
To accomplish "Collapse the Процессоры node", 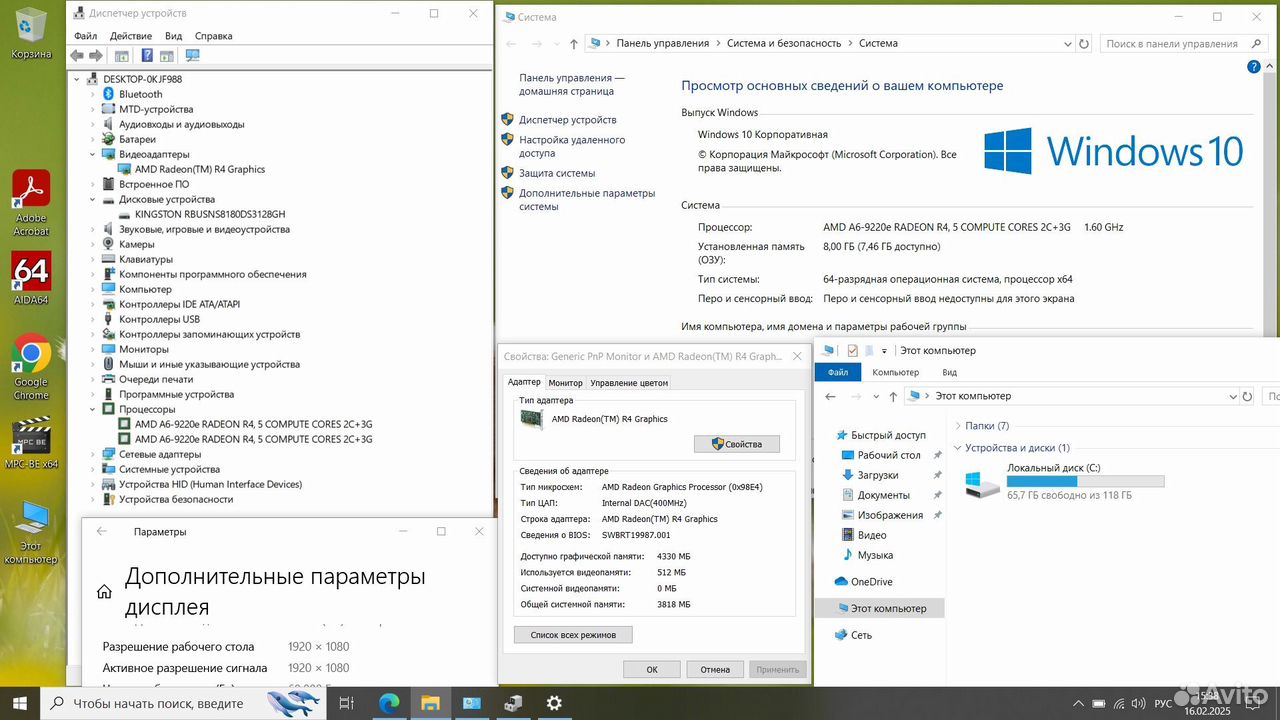I will point(92,409).
